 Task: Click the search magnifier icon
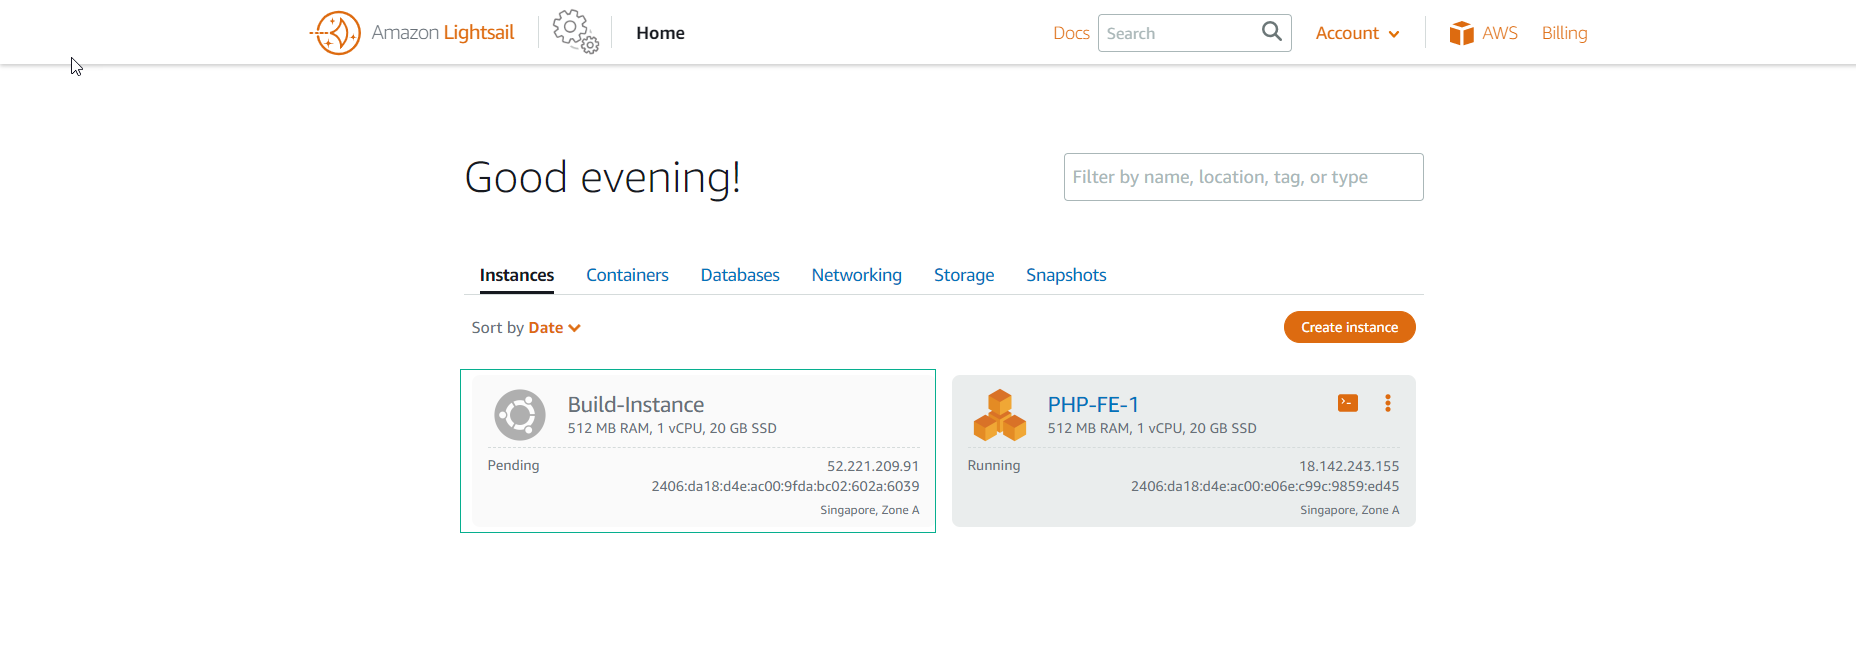(x=1271, y=32)
